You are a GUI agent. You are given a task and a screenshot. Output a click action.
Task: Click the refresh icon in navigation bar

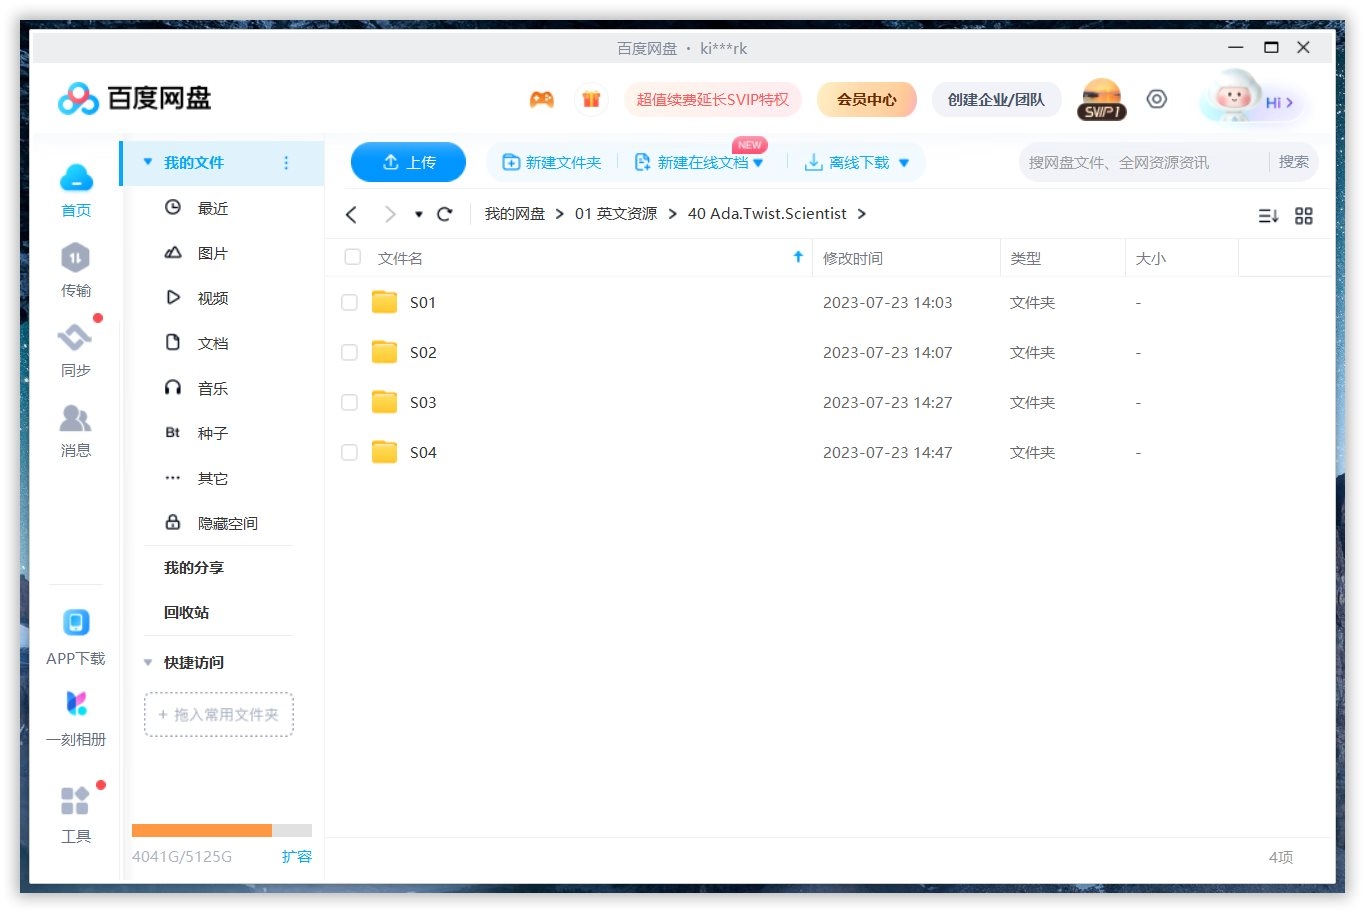[x=445, y=214]
